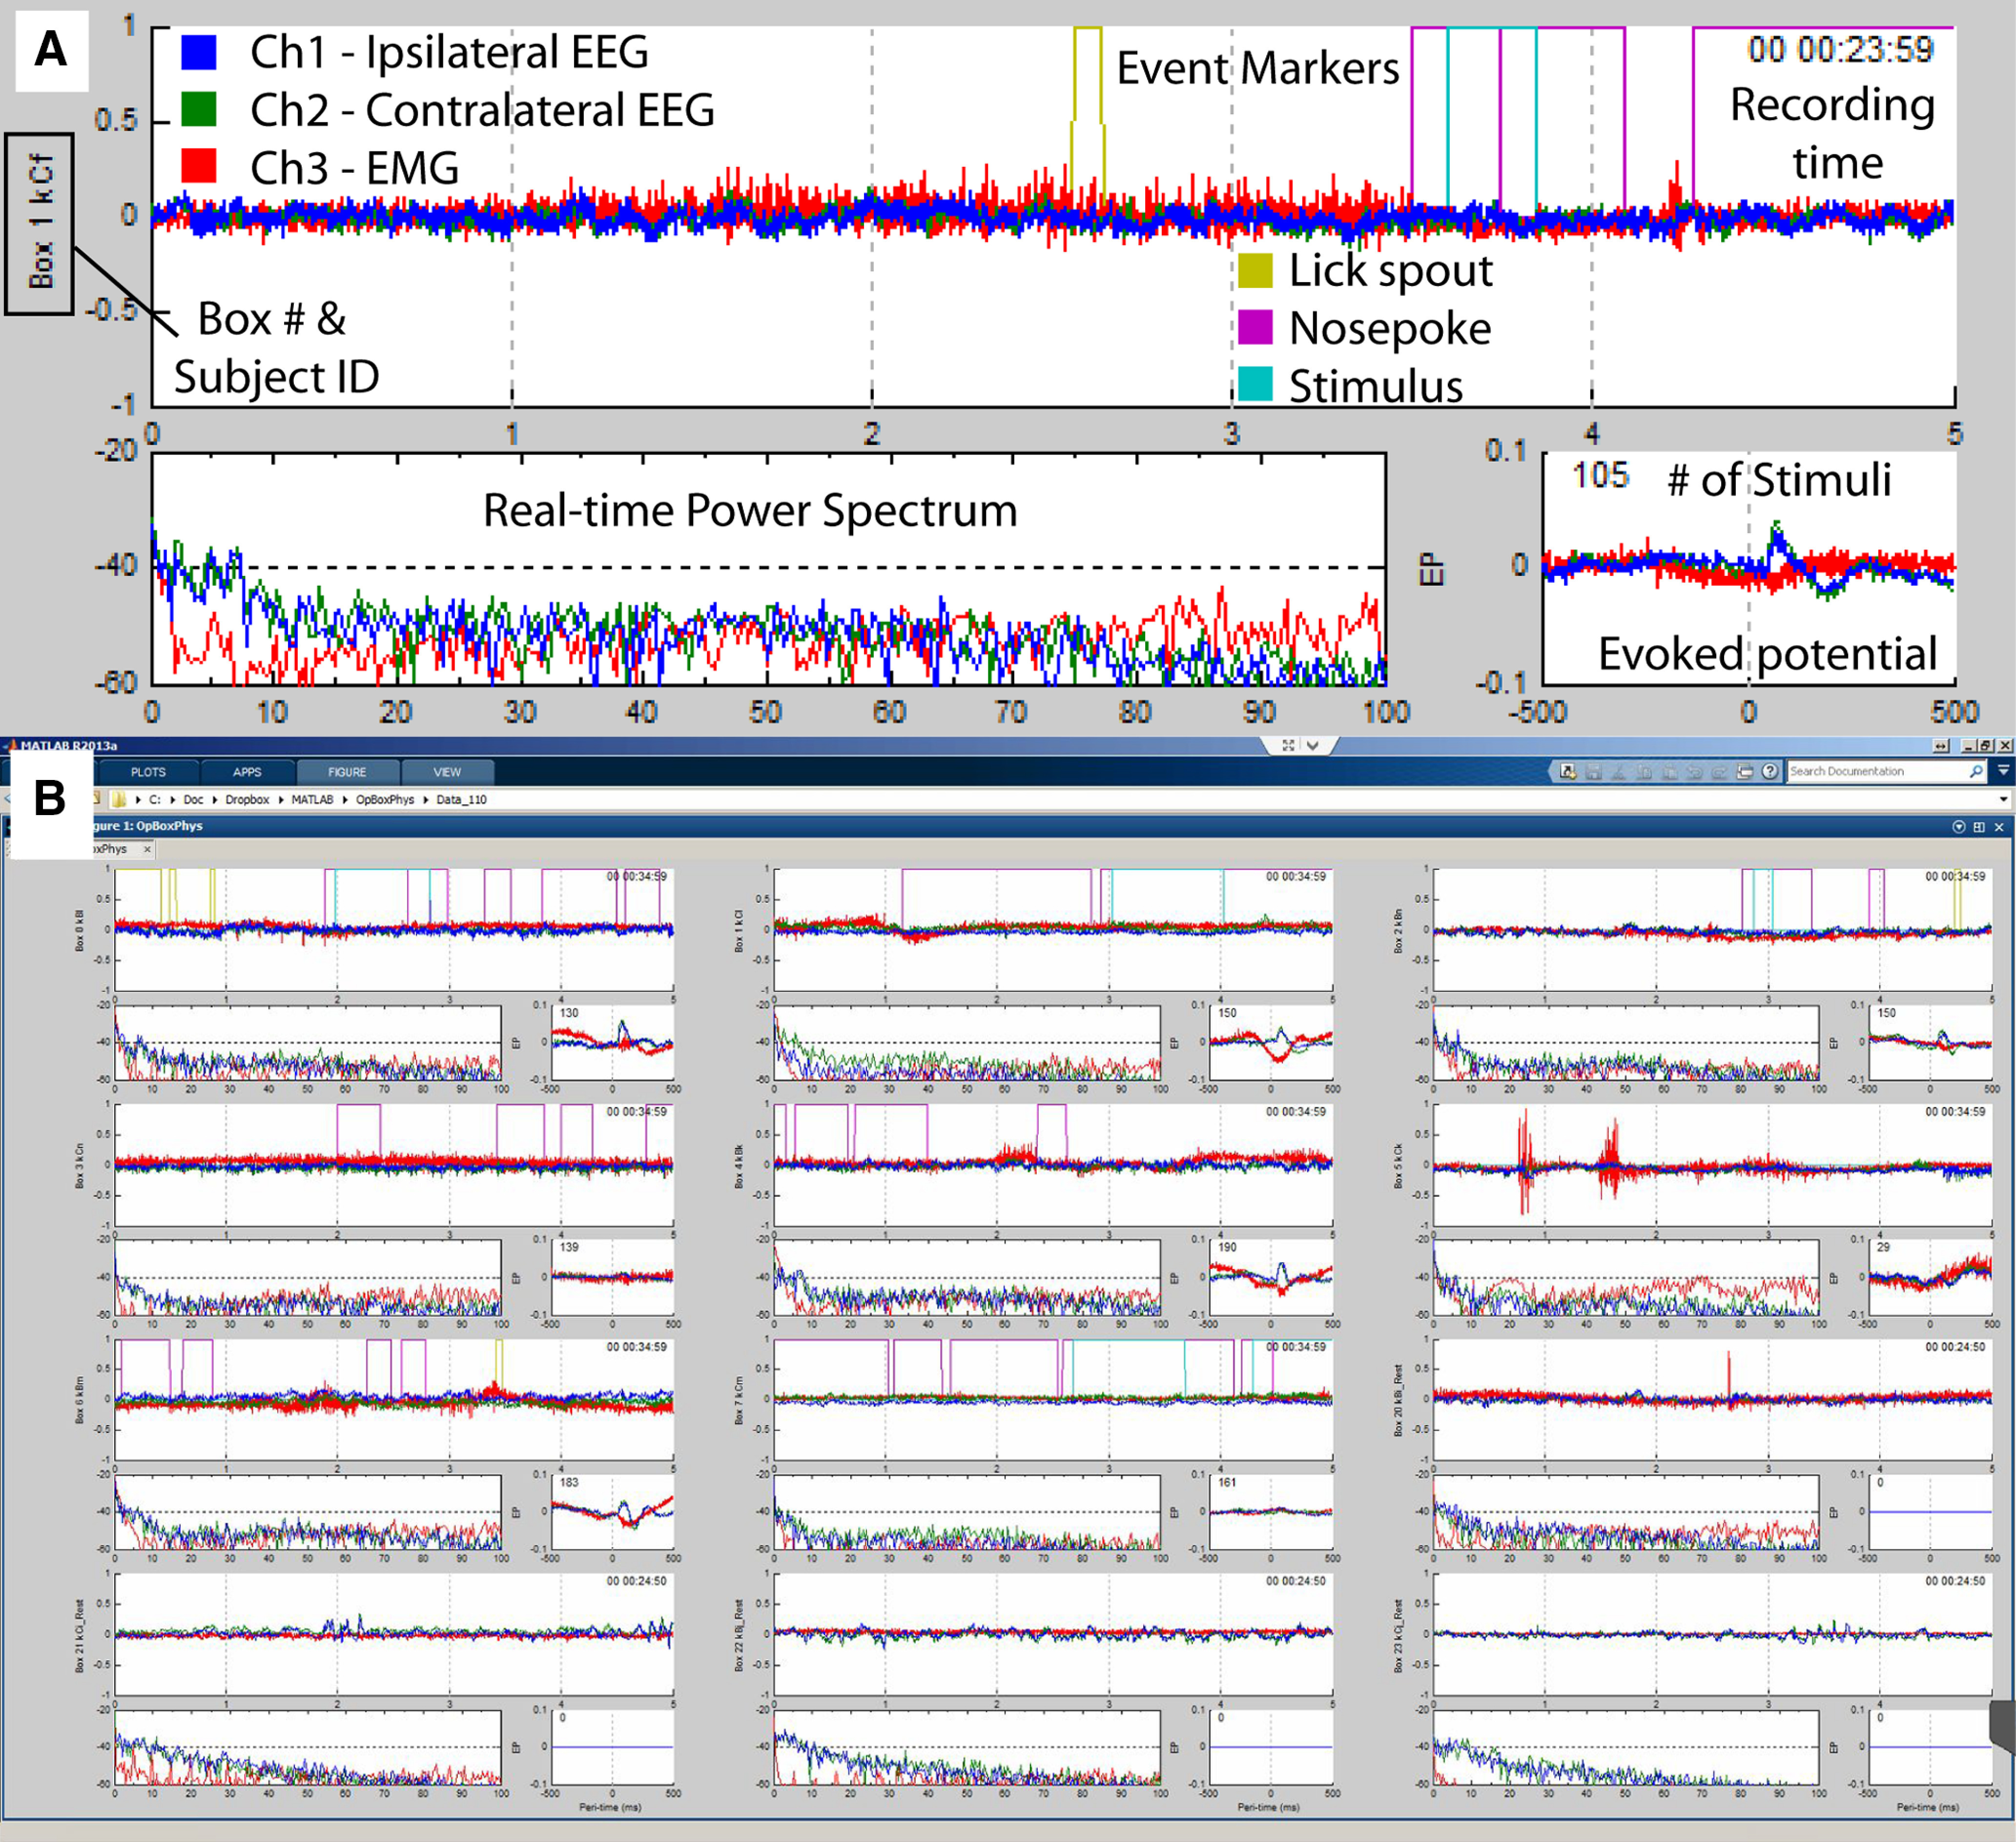Click stimuli count 130 in Box 0 evoked plot

coord(569,1013)
